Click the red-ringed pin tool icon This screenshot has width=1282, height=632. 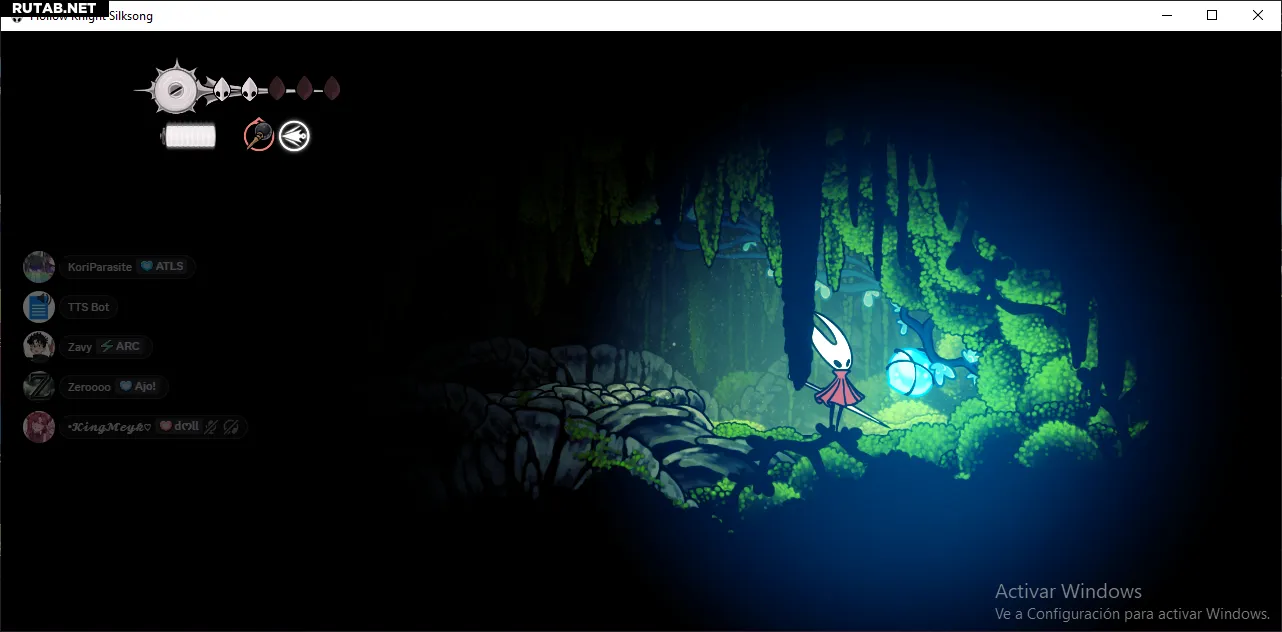point(259,135)
